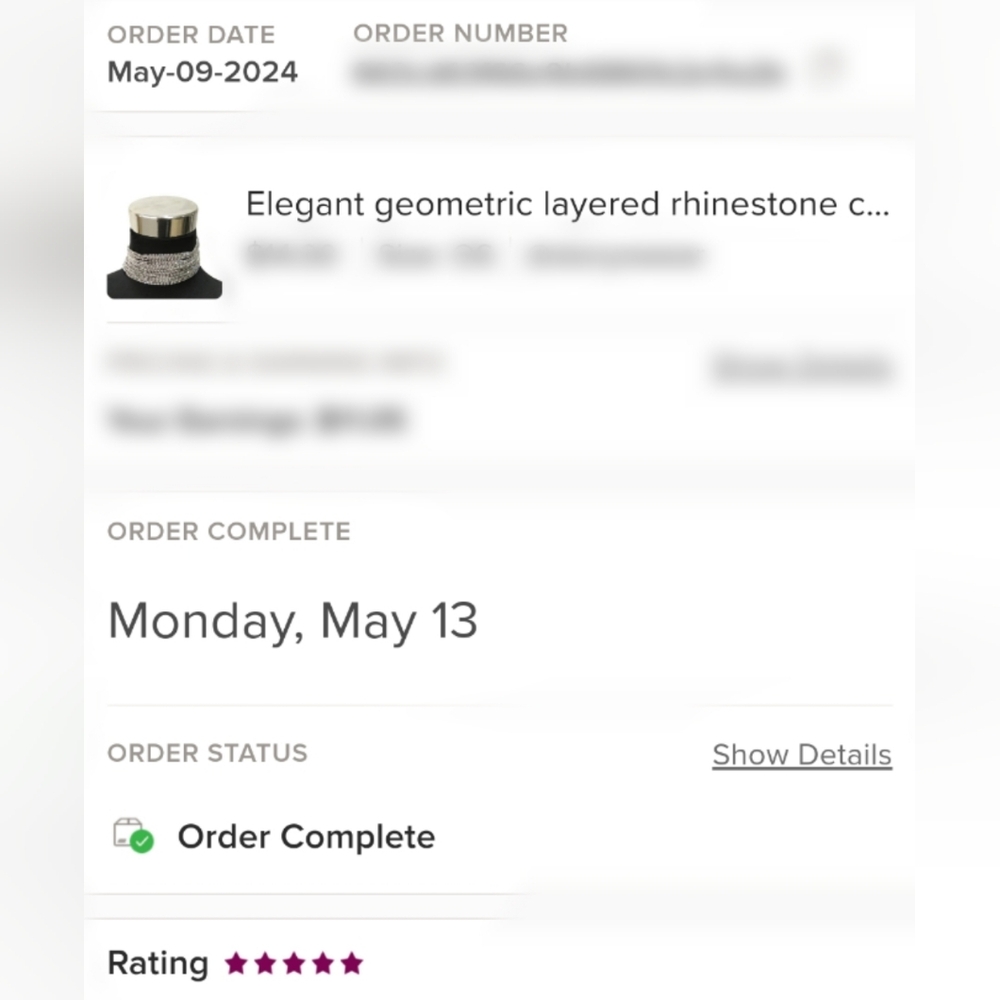Screen dimensions: 1000x1000
Task: Tap the fifth rating star
Action: (x=351, y=964)
